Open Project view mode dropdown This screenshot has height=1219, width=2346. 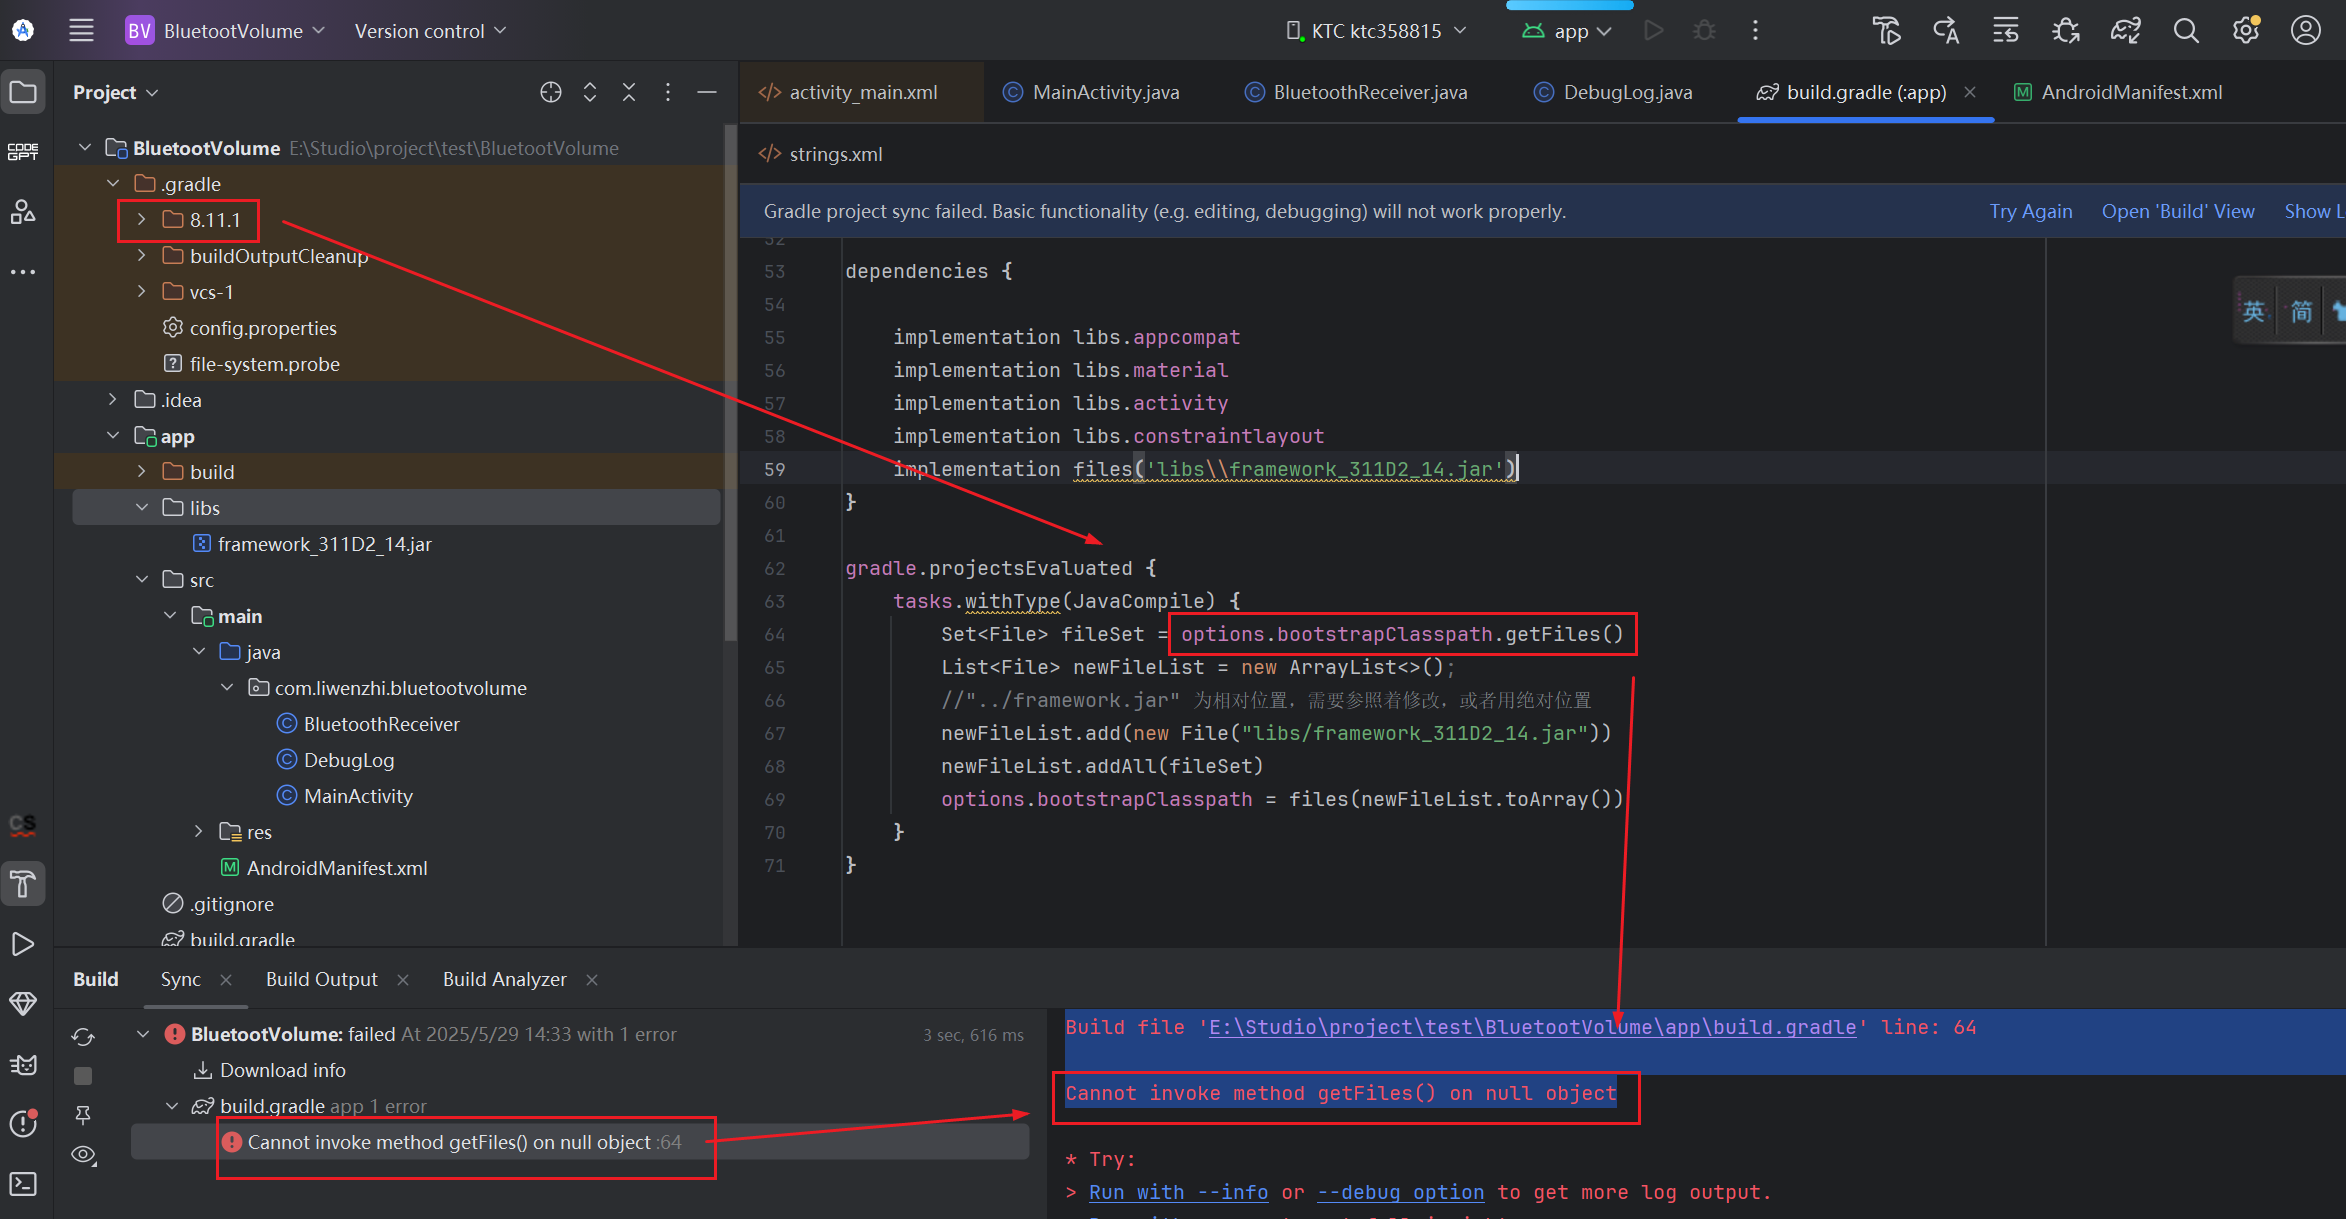(115, 92)
